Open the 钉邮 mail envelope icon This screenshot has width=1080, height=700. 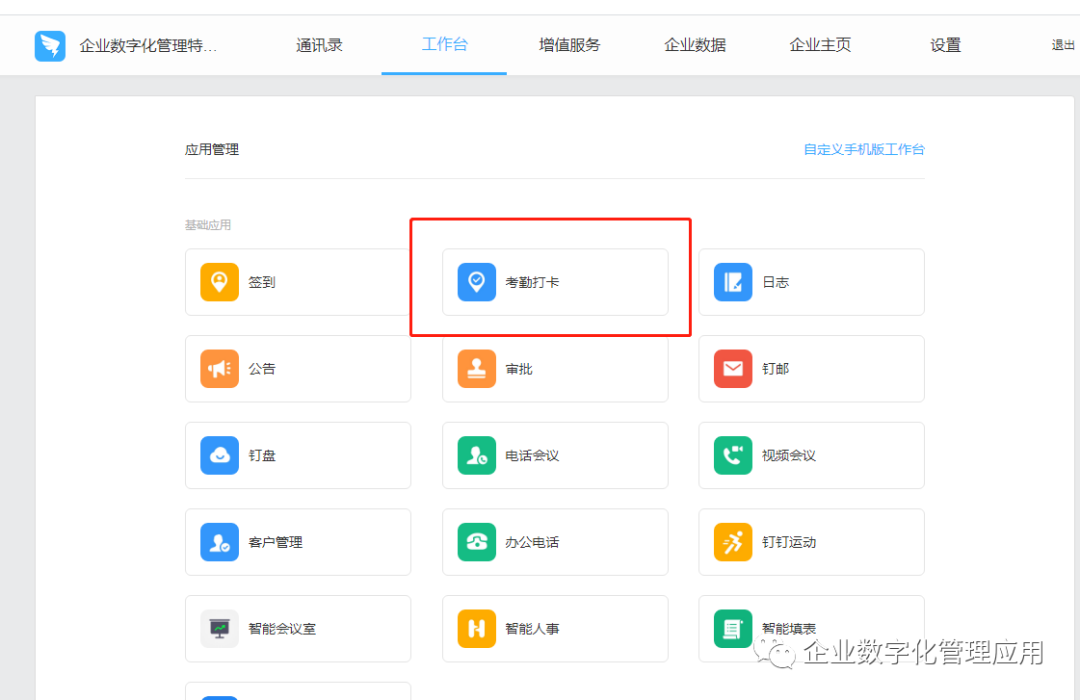pos(733,369)
